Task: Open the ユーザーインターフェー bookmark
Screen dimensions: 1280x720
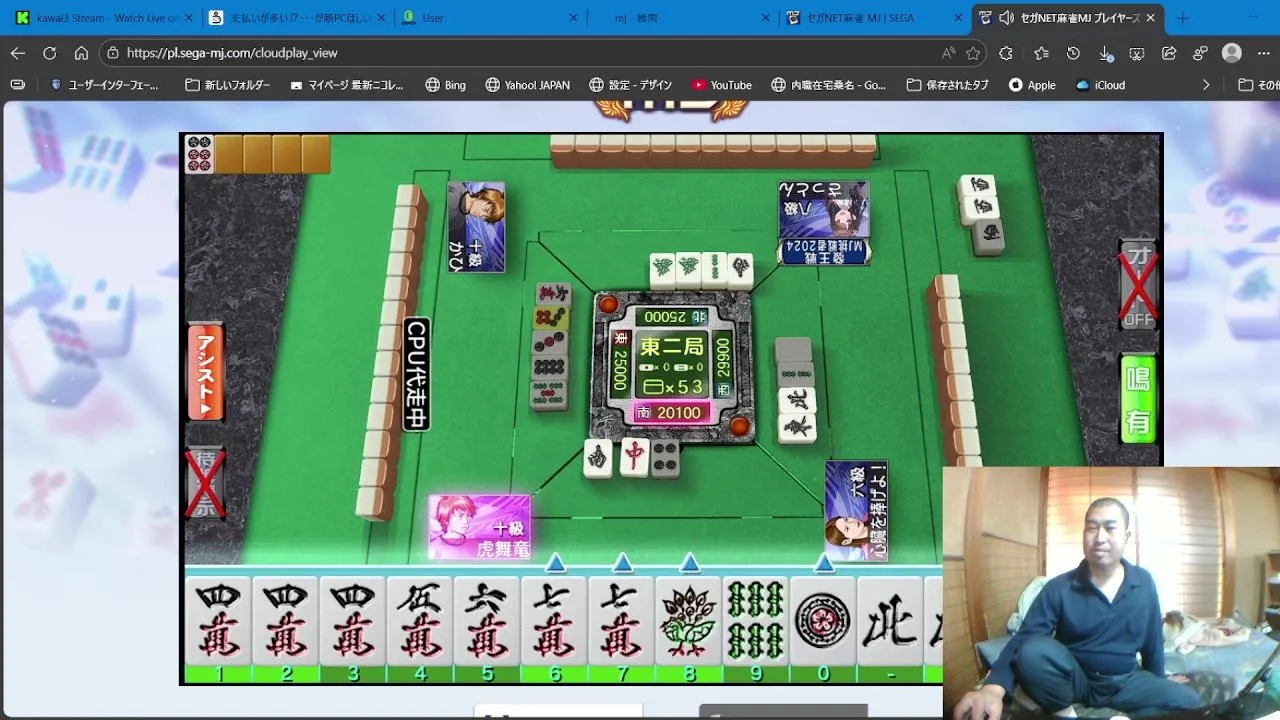Action: pyautogui.click(x=104, y=85)
